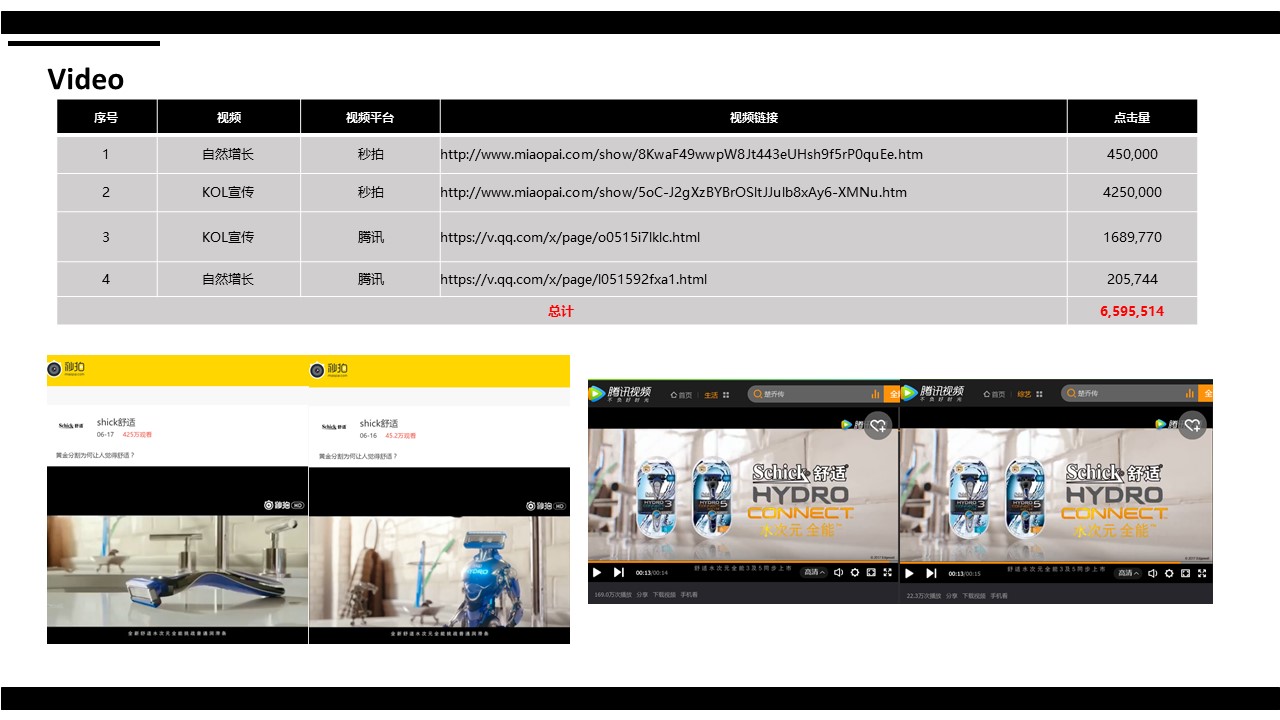Click 手机看 under the 169.0万 plays video

pos(690,595)
